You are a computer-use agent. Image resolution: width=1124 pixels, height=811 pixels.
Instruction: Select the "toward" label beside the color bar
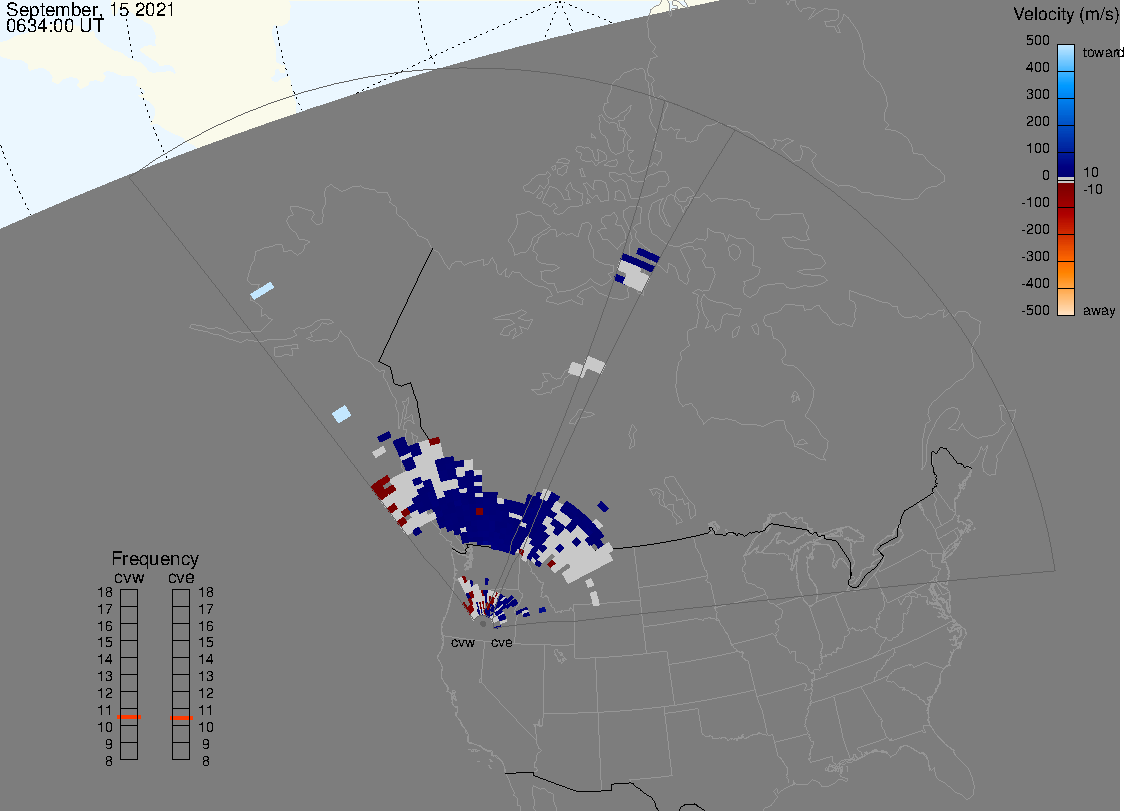1102,52
